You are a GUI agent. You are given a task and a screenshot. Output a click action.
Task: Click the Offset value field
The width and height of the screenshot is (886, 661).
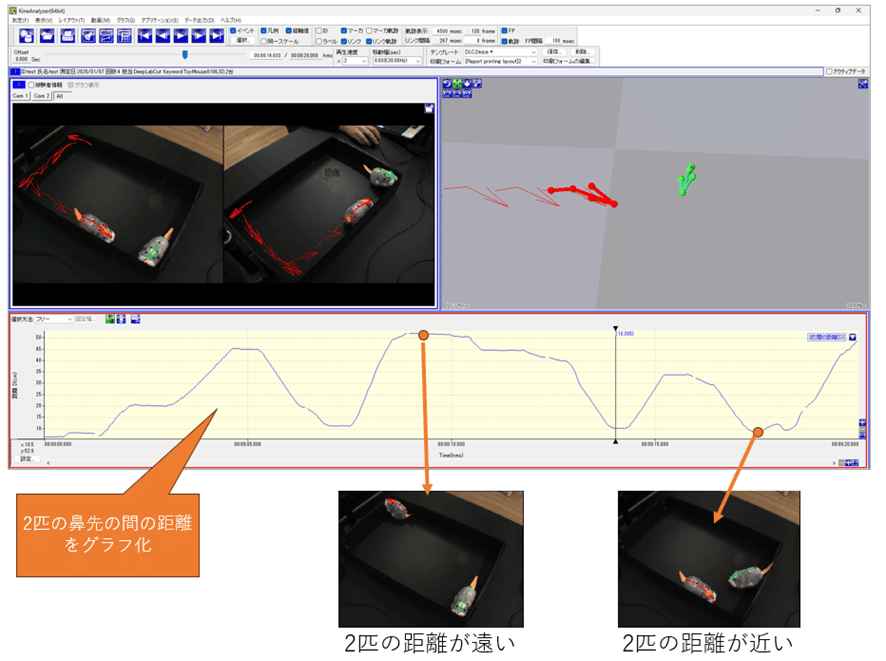point(21,59)
